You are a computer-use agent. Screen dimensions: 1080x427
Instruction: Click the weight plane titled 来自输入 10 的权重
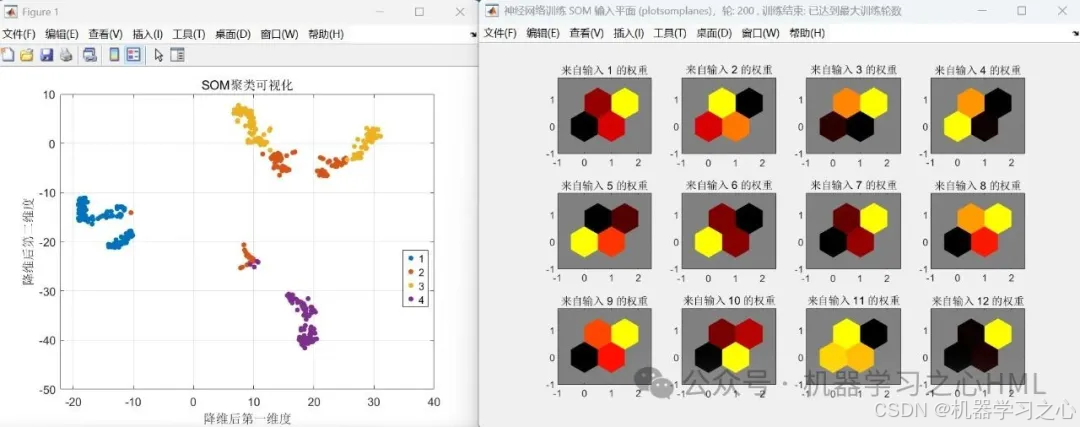click(729, 346)
